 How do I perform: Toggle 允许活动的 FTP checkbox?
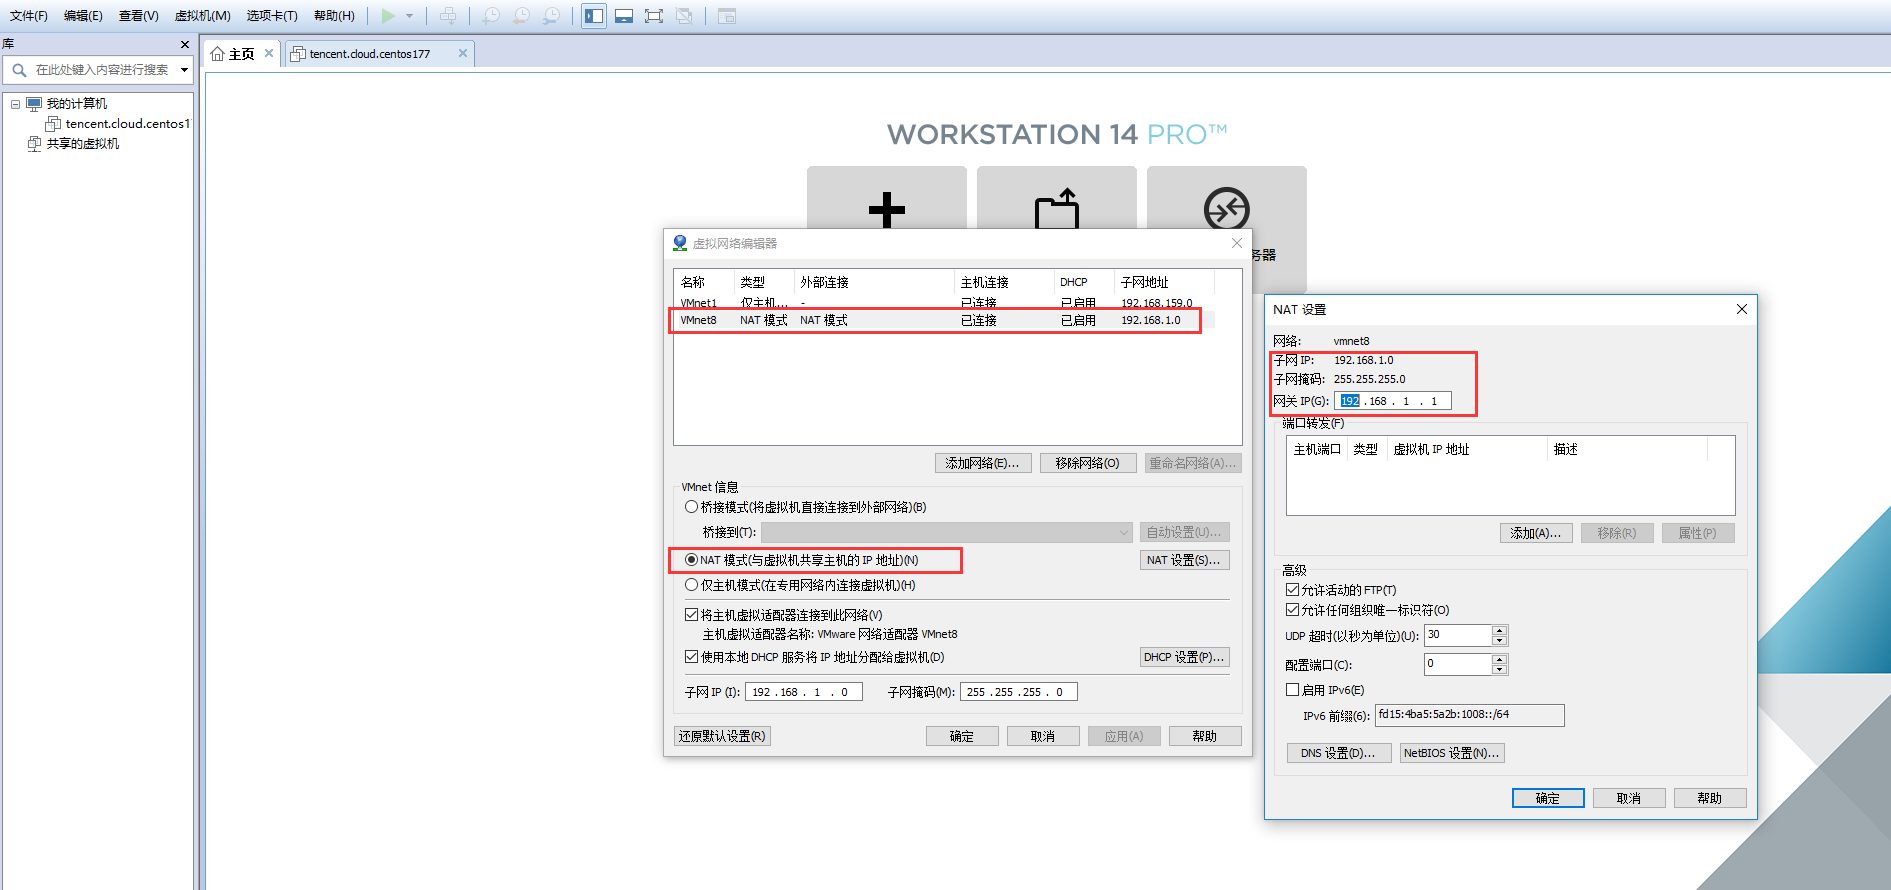[x=1292, y=590]
